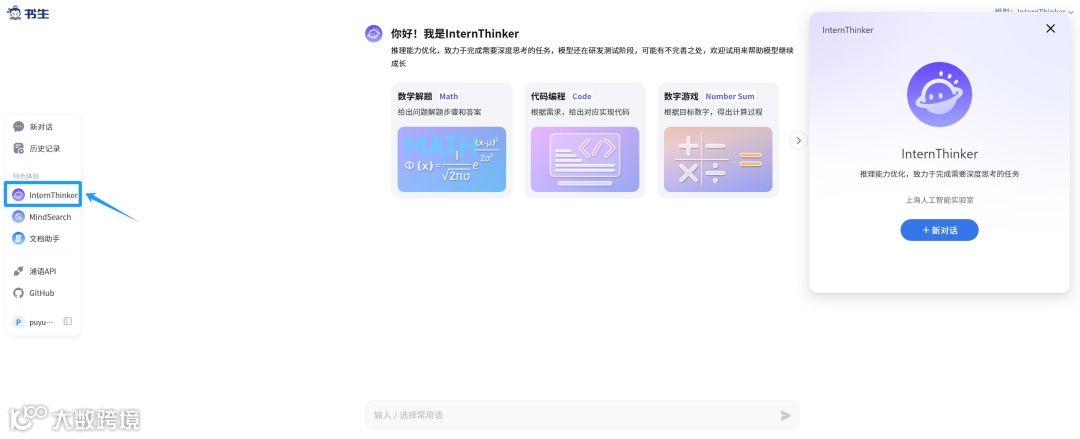Select the 上海人工智能实验室 text
This screenshot has width=1080, height=439.
(x=939, y=200)
